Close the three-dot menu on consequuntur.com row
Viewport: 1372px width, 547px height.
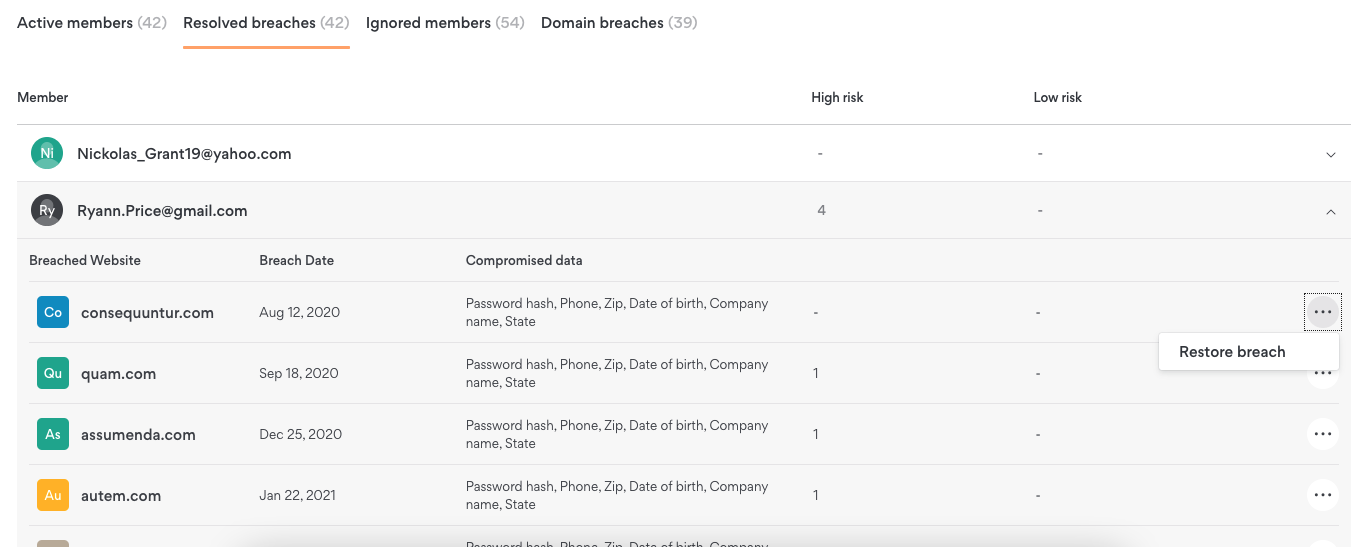pyautogui.click(x=1322, y=312)
